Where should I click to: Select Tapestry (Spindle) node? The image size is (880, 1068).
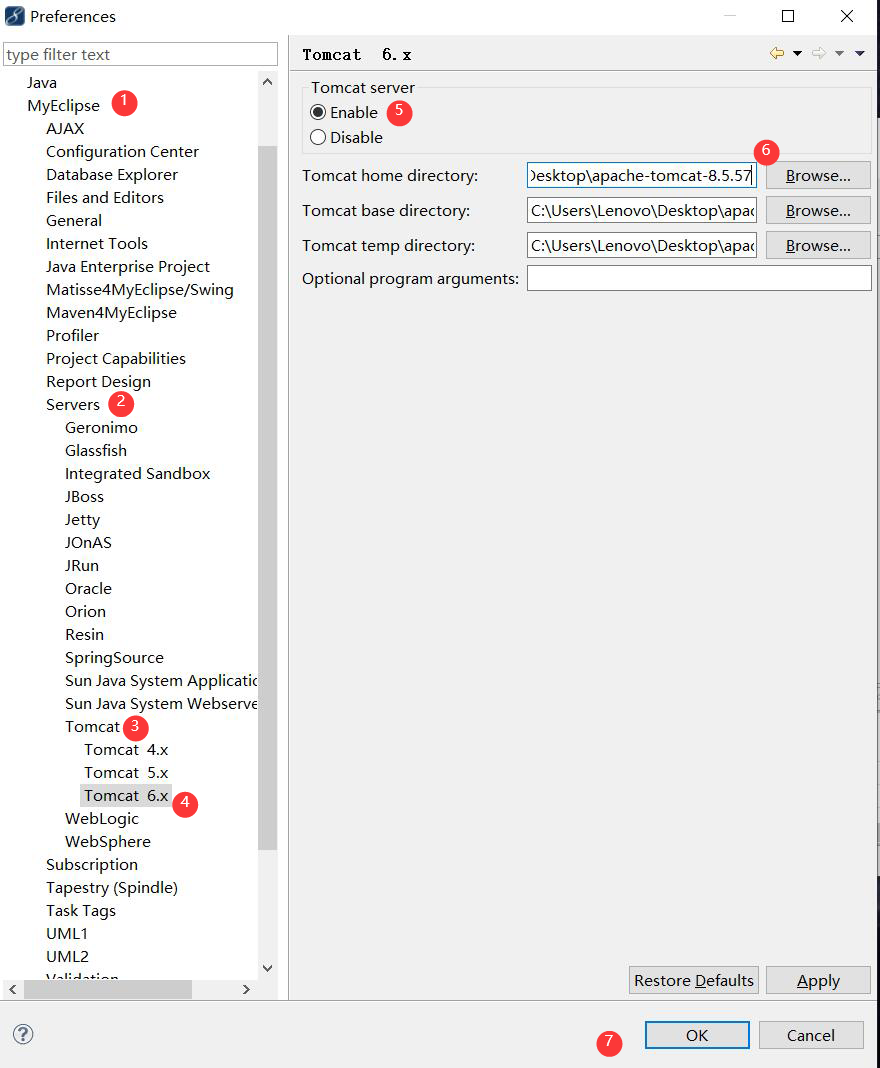pyautogui.click(x=112, y=888)
